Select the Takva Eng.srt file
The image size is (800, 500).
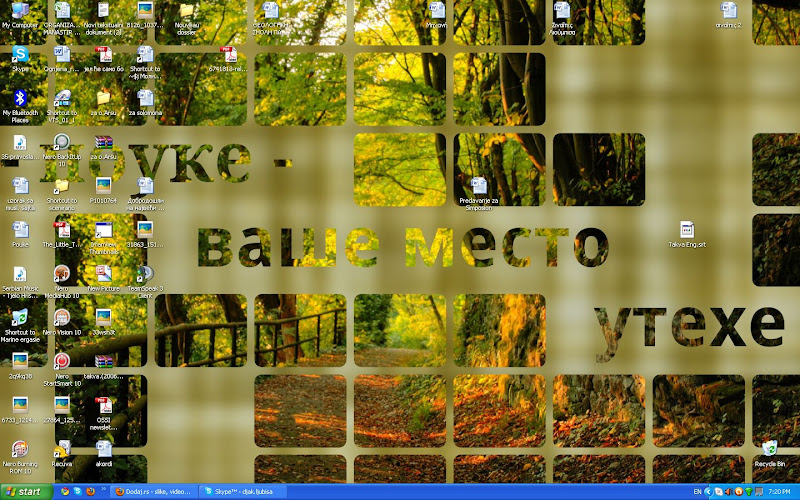[687, 235]
